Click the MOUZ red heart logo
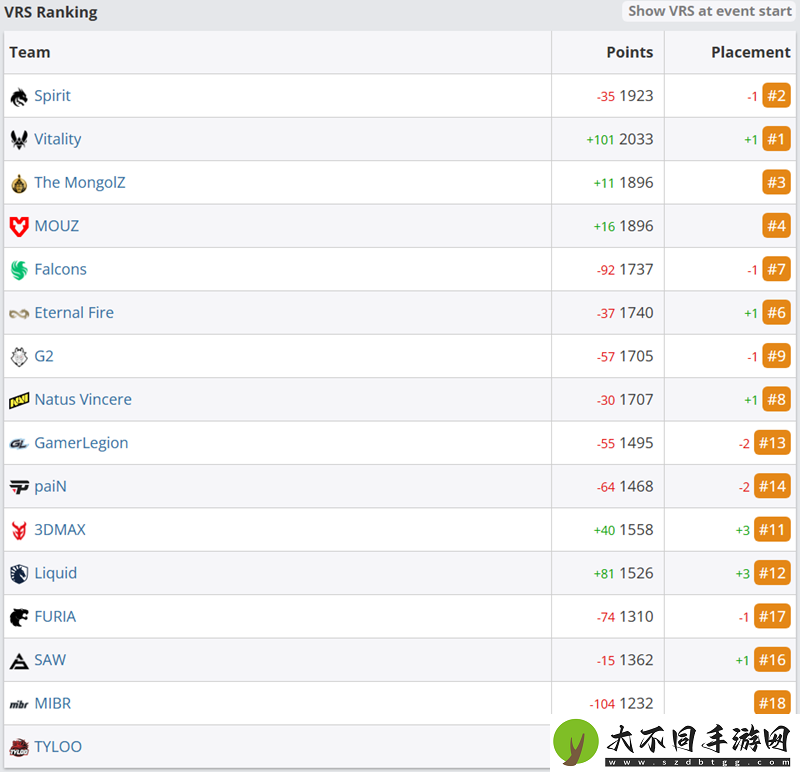This screenshot has width=800, height=772. 19,226
